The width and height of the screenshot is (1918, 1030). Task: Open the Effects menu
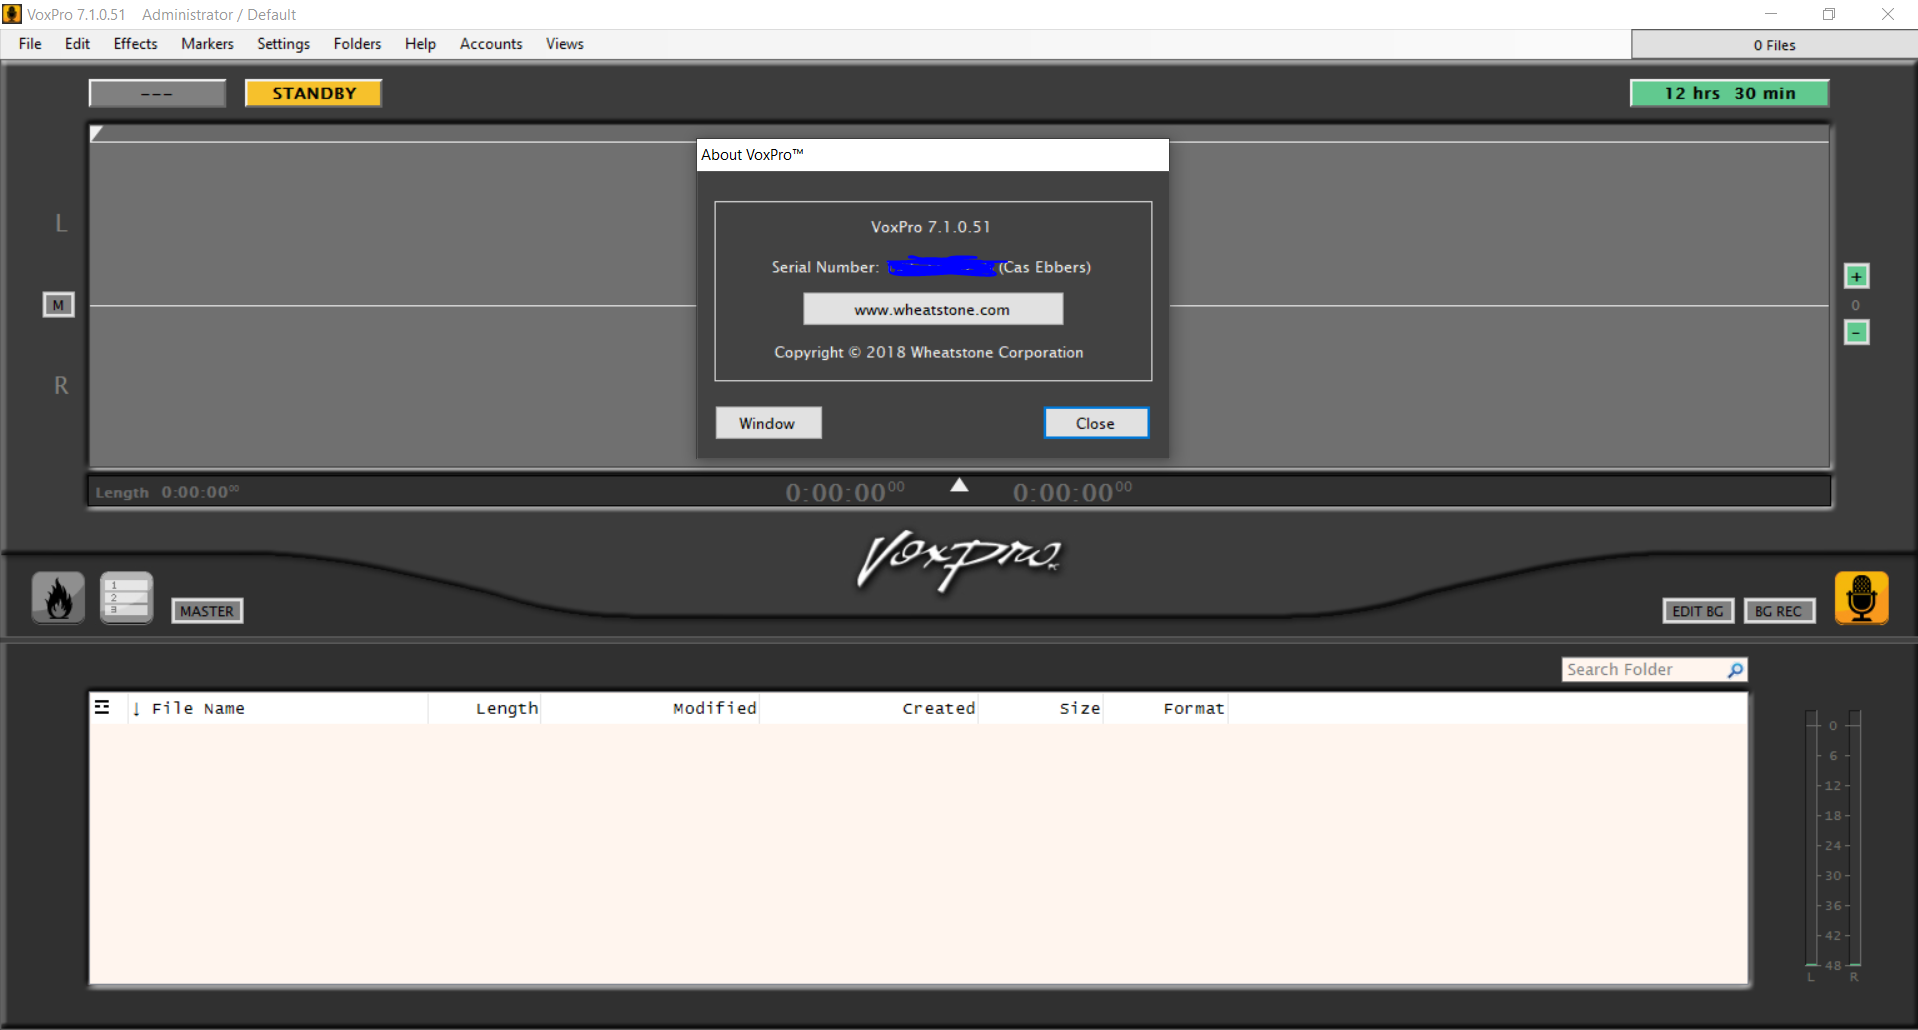[x=135, y=44]
